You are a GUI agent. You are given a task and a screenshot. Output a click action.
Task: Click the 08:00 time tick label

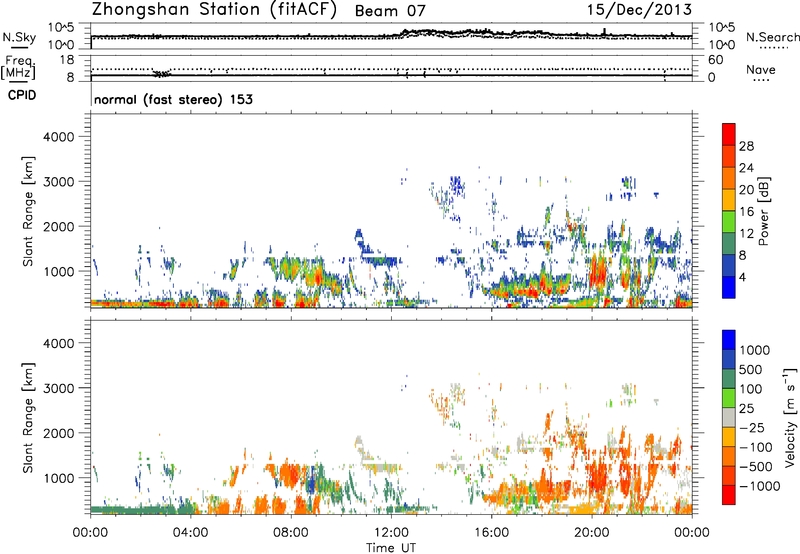[x=291, y=533]
